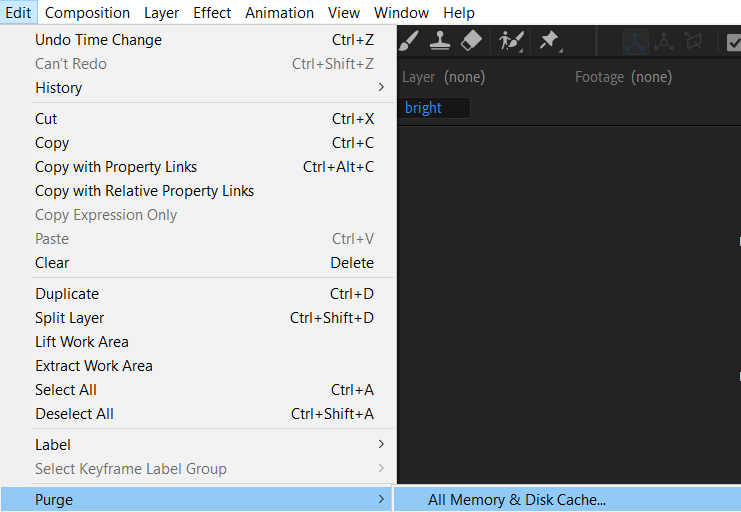Enable Local Axis Mode icon
The width and height of the screenshot is (741, 512).
pos(635,41)
